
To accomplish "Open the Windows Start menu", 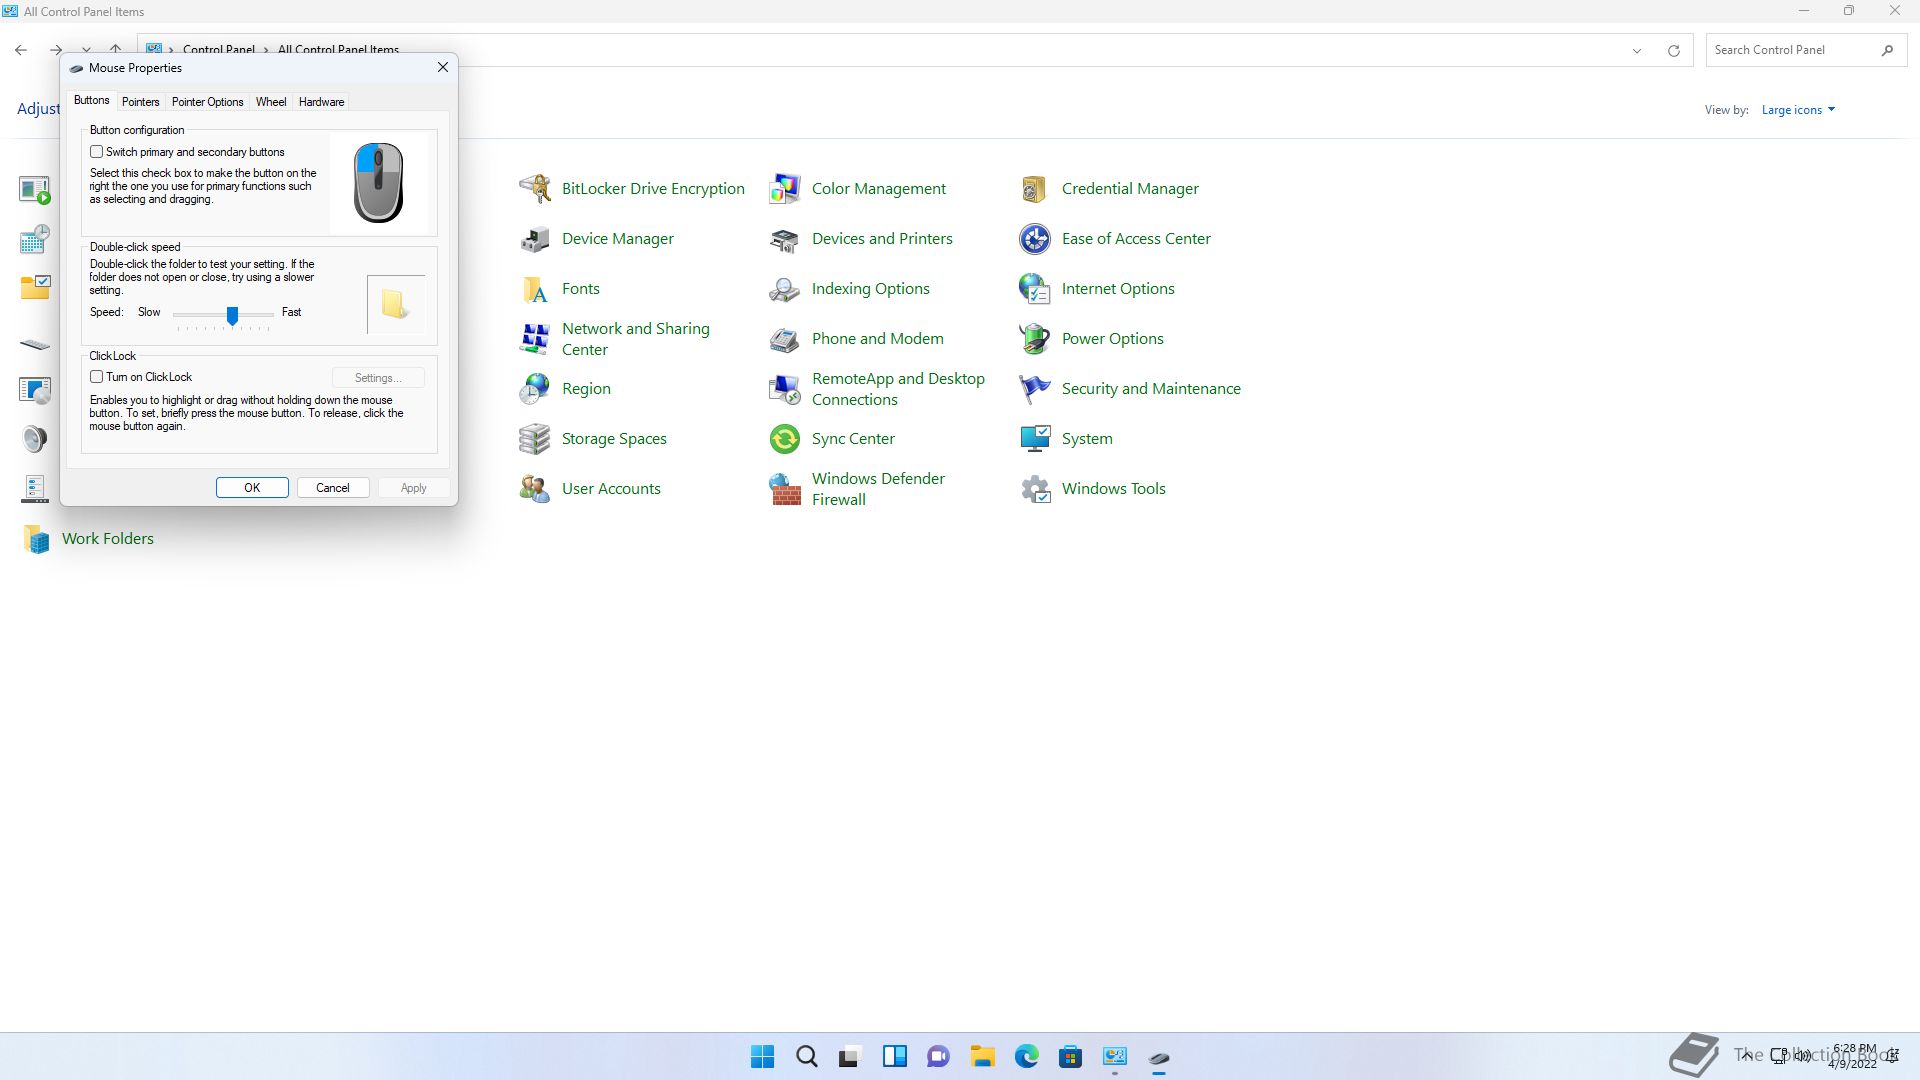I will [762, 1057].
